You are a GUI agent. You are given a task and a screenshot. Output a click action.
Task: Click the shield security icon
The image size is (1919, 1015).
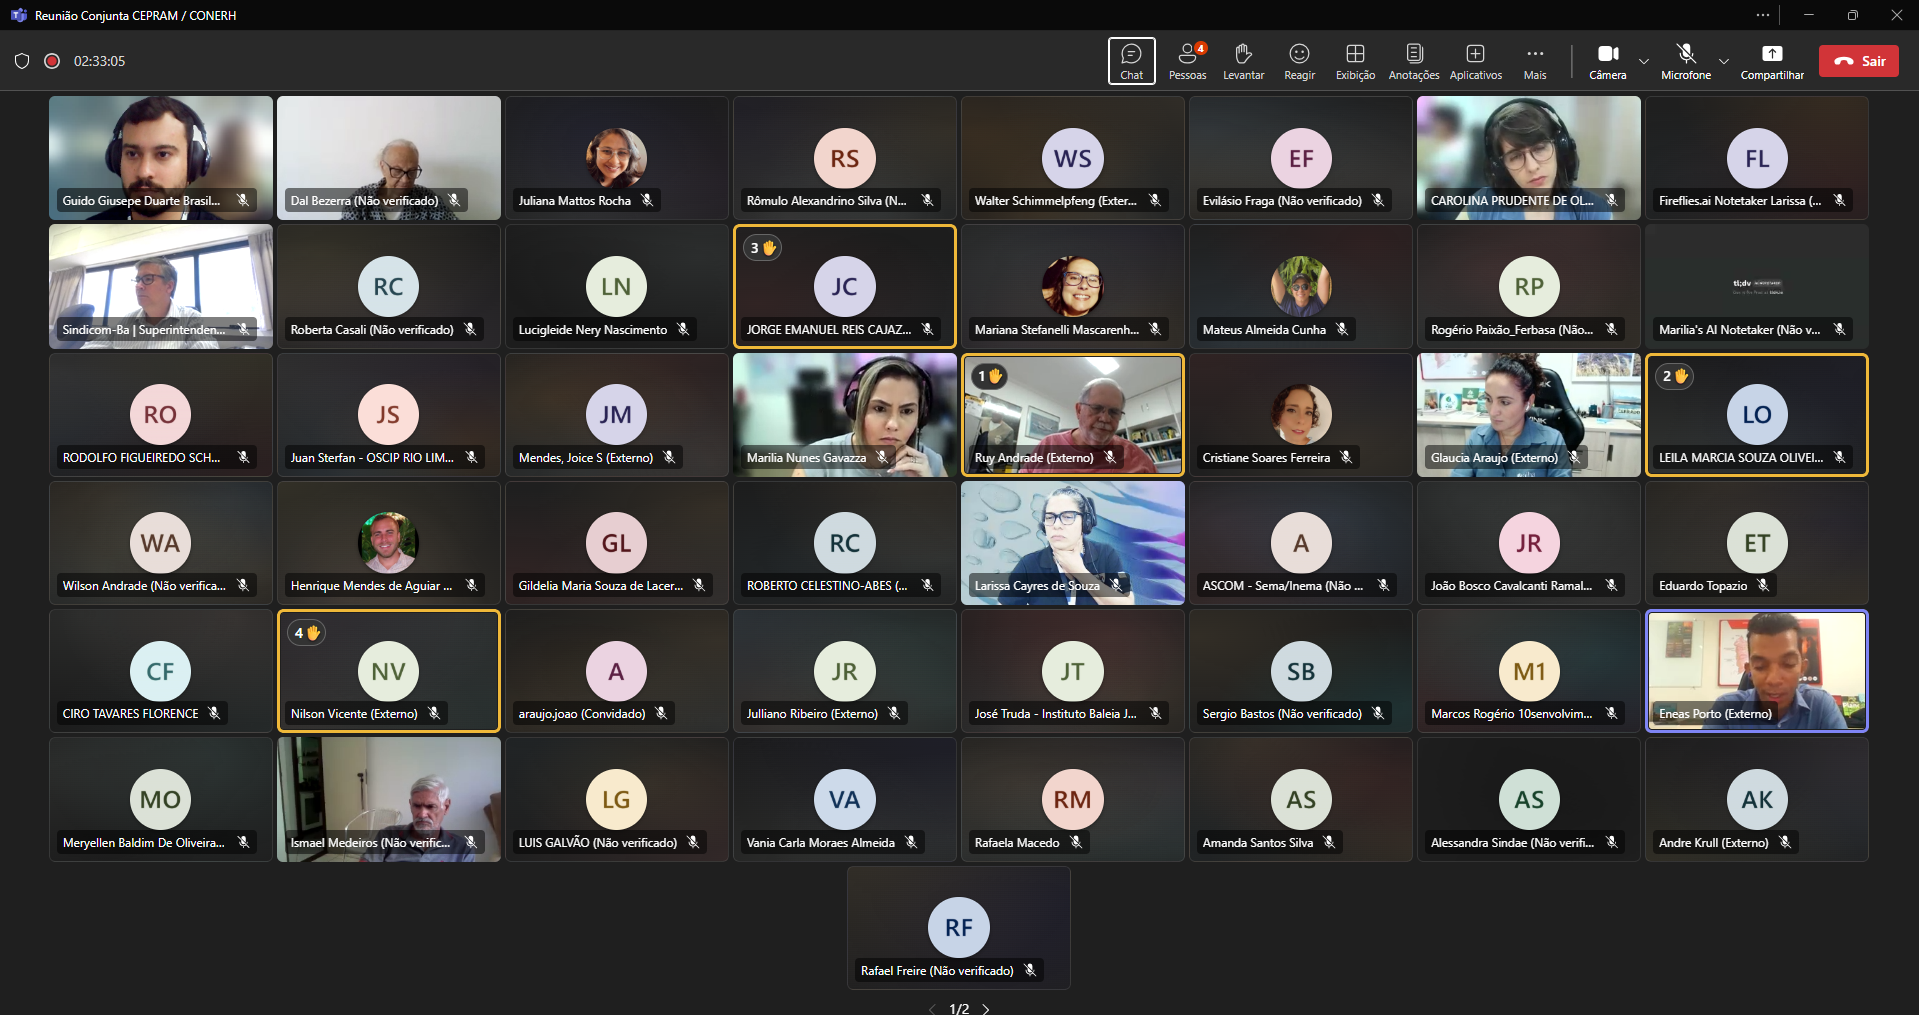click(x=22, y=61)
